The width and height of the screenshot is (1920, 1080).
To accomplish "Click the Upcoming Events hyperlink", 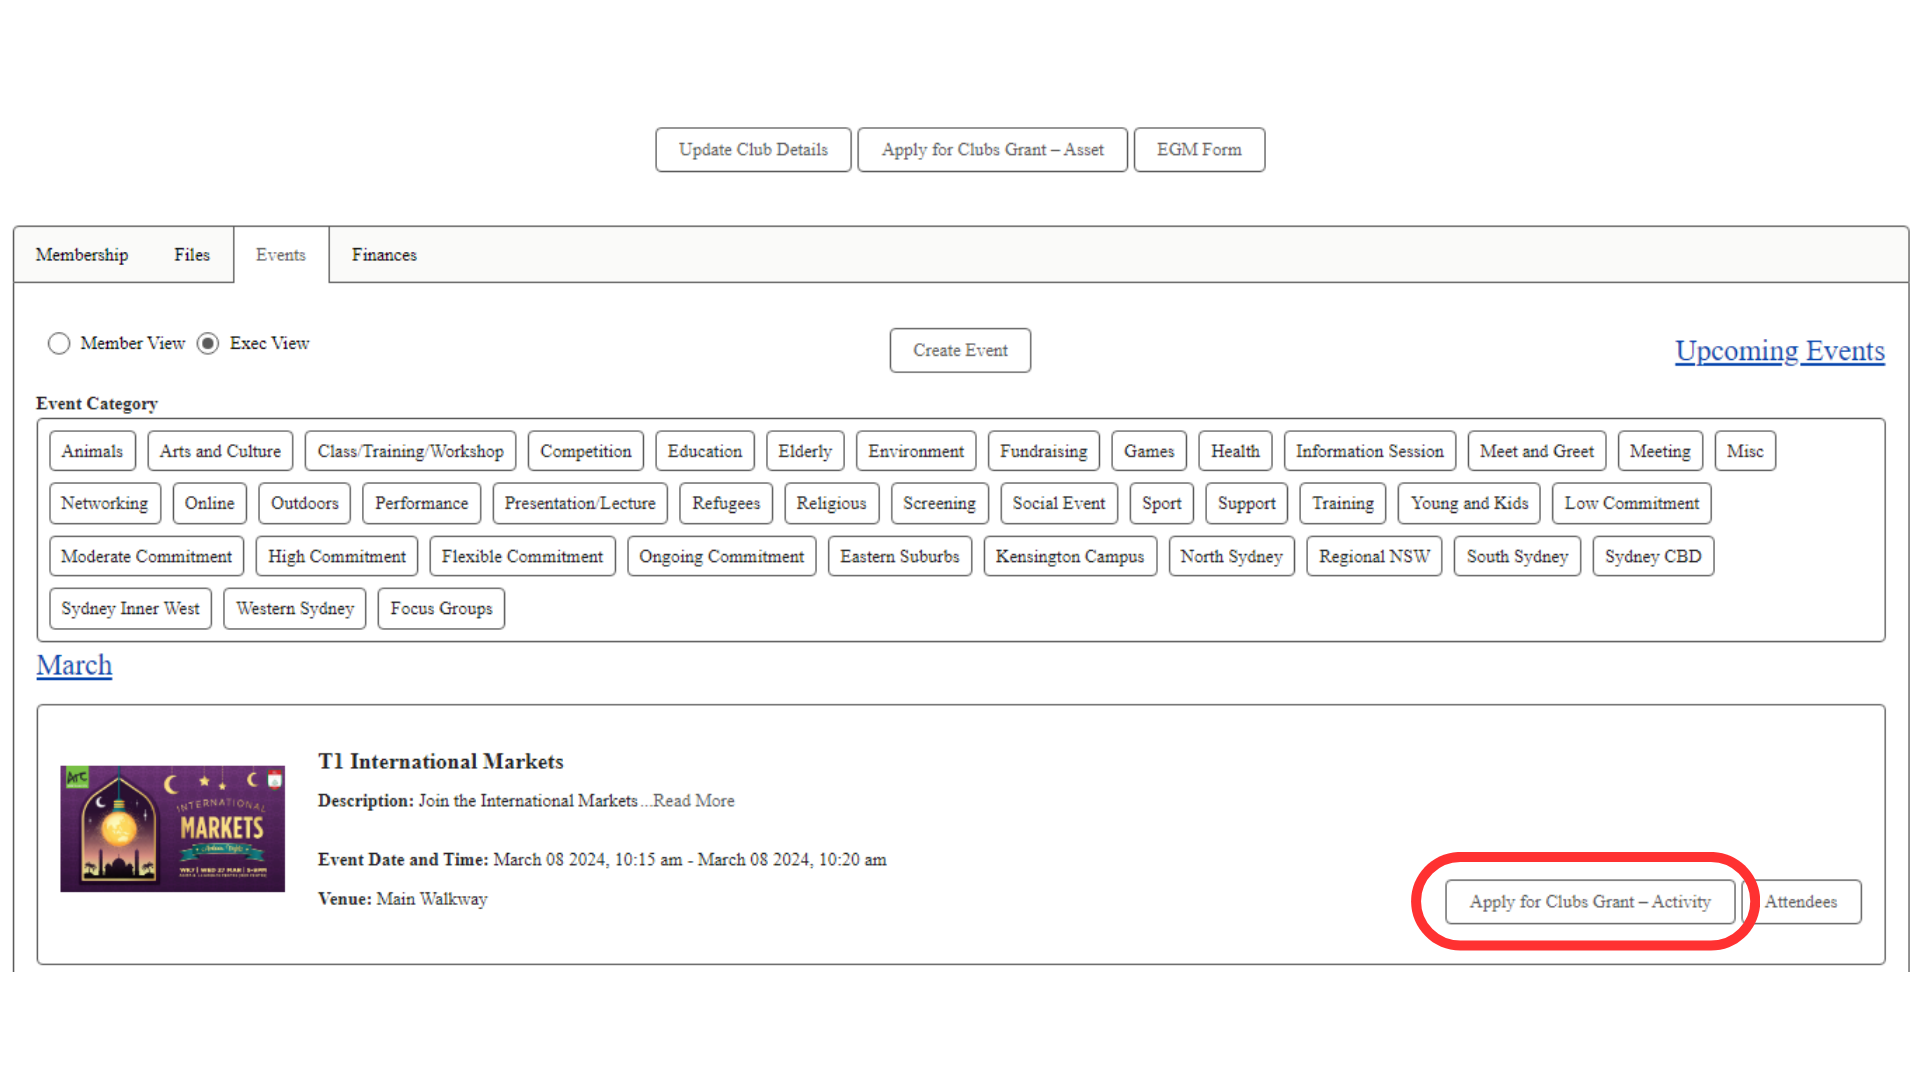I will tap(1779, 349).
